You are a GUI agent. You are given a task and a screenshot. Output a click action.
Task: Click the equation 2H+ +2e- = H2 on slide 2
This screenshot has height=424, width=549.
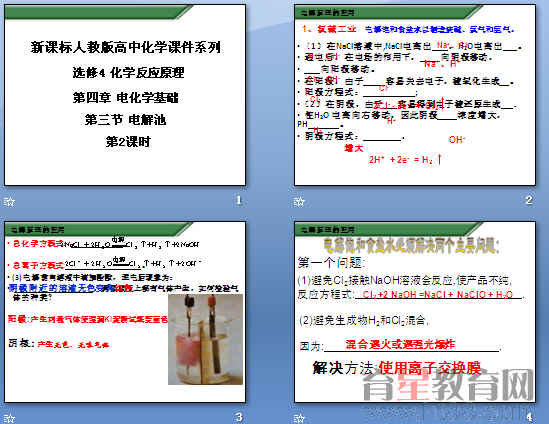coord(405,160)
